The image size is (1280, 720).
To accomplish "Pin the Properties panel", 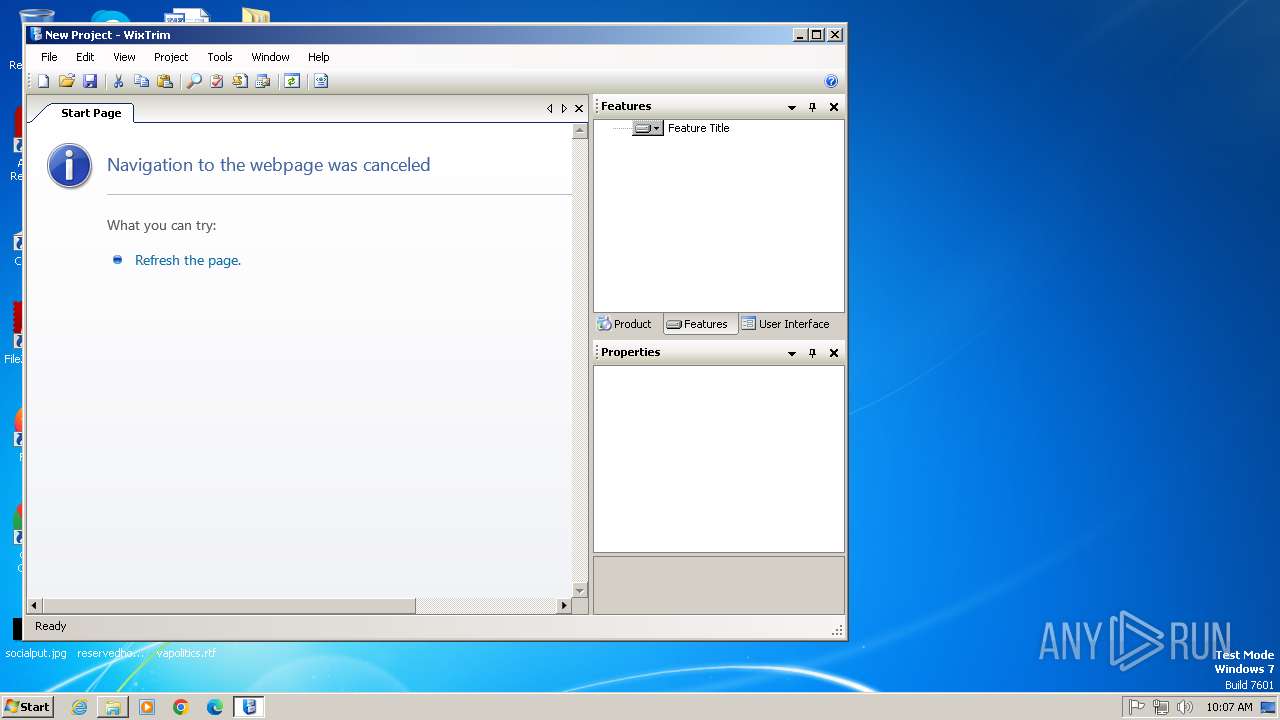I will click(x=812, y=353).
